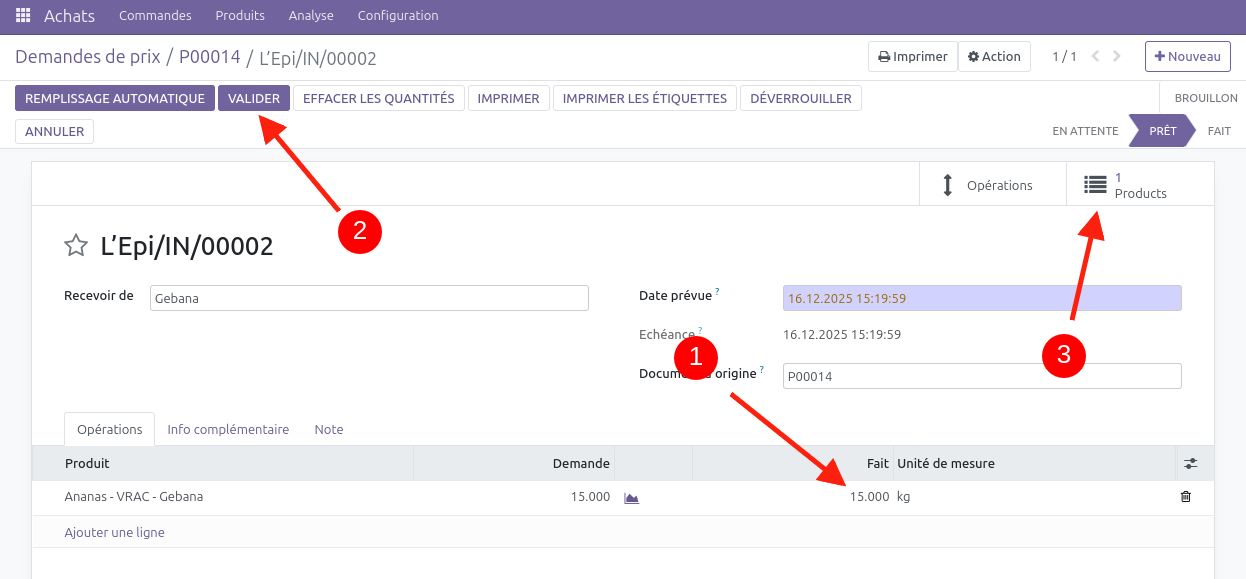1246x579 pixels.
Task: Open the Imprimer dropdown in header
Action: click(x=912, y=57)
